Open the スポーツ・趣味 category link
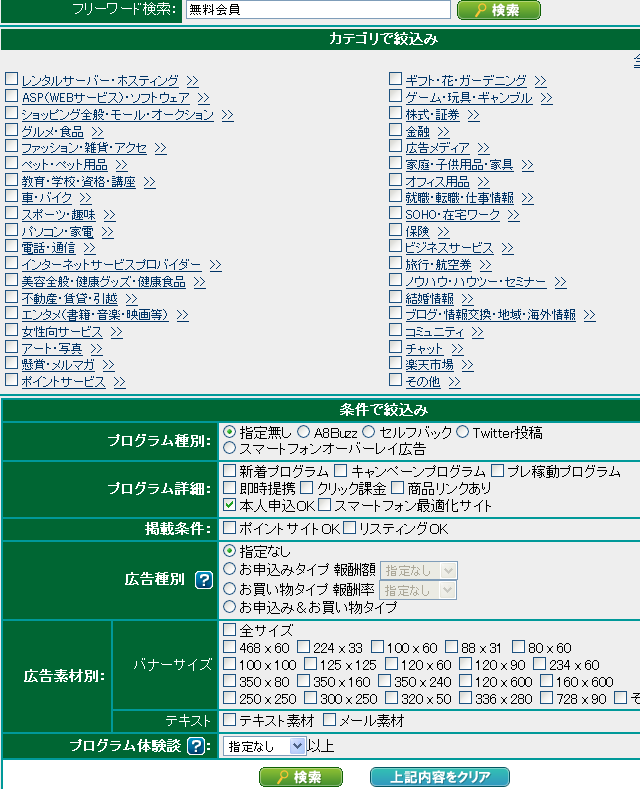The height and width of the screenshot is (789, 640). click(58, 215)
